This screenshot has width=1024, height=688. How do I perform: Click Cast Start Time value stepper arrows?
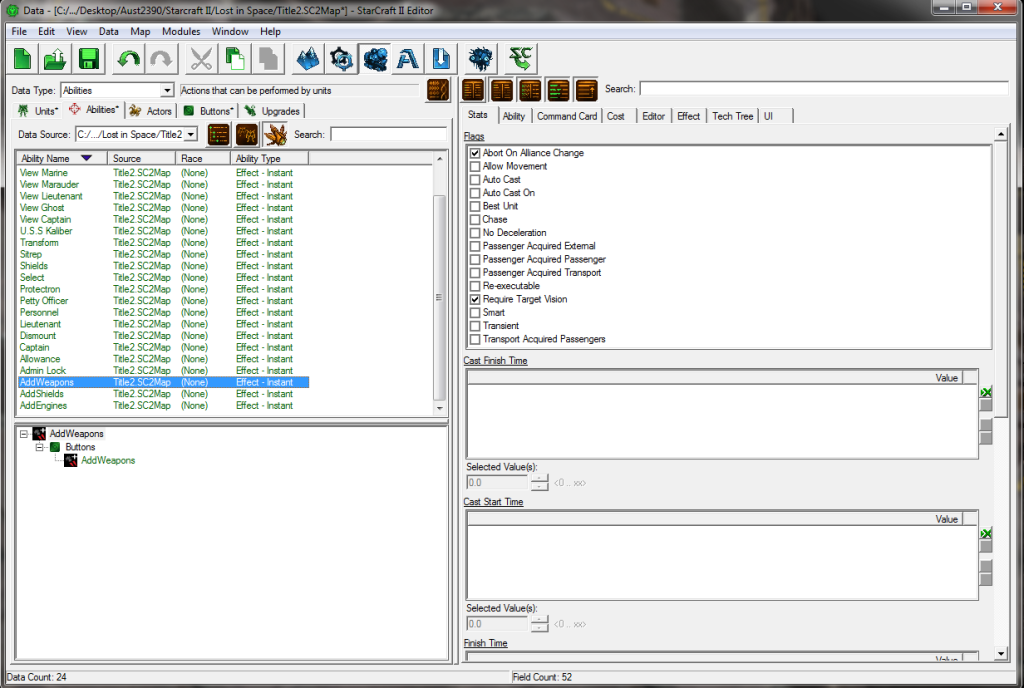pos(539,624)
